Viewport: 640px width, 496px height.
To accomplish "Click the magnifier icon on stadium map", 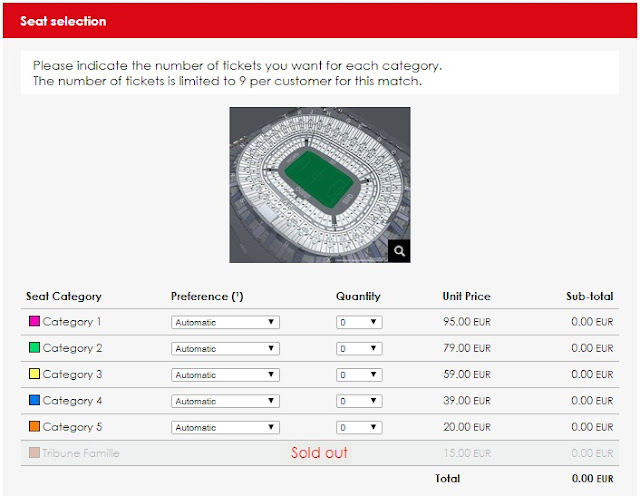I will 399,251.
